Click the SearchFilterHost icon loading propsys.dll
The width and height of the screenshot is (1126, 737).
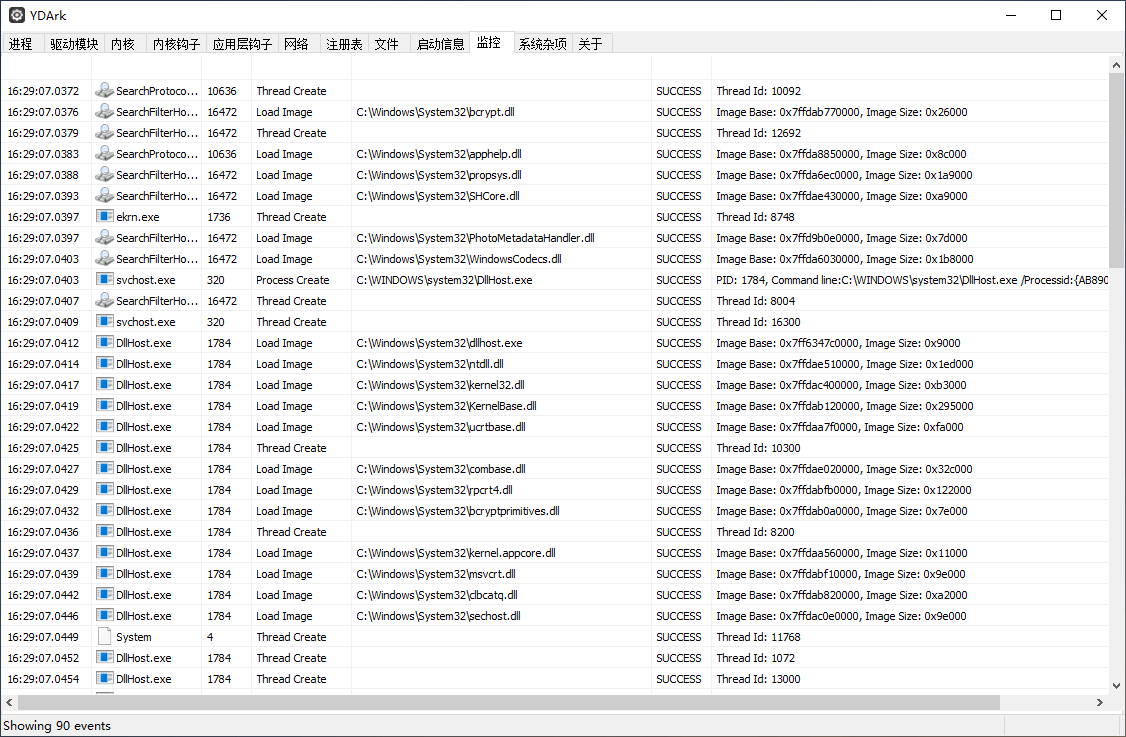click(105, 175)
